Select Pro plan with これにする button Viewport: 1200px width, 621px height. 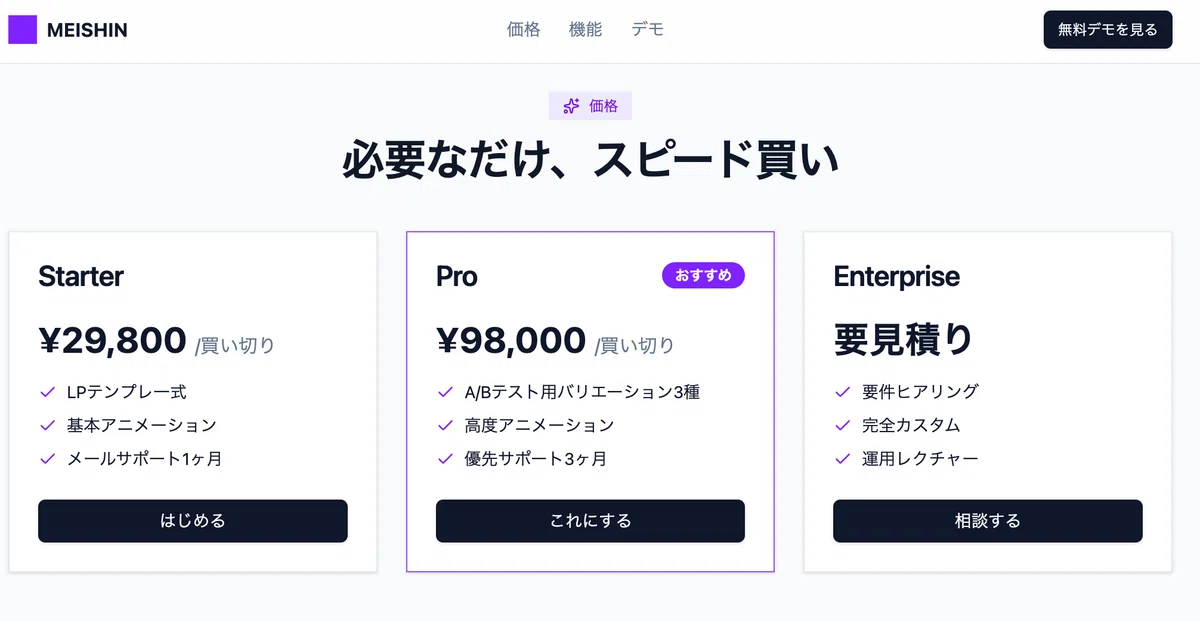(x=590, y=521)
